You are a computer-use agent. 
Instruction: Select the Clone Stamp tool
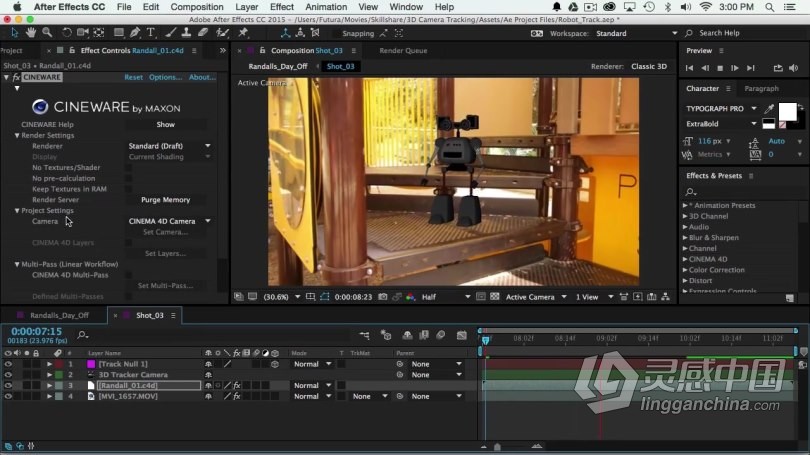pos(186,33)
